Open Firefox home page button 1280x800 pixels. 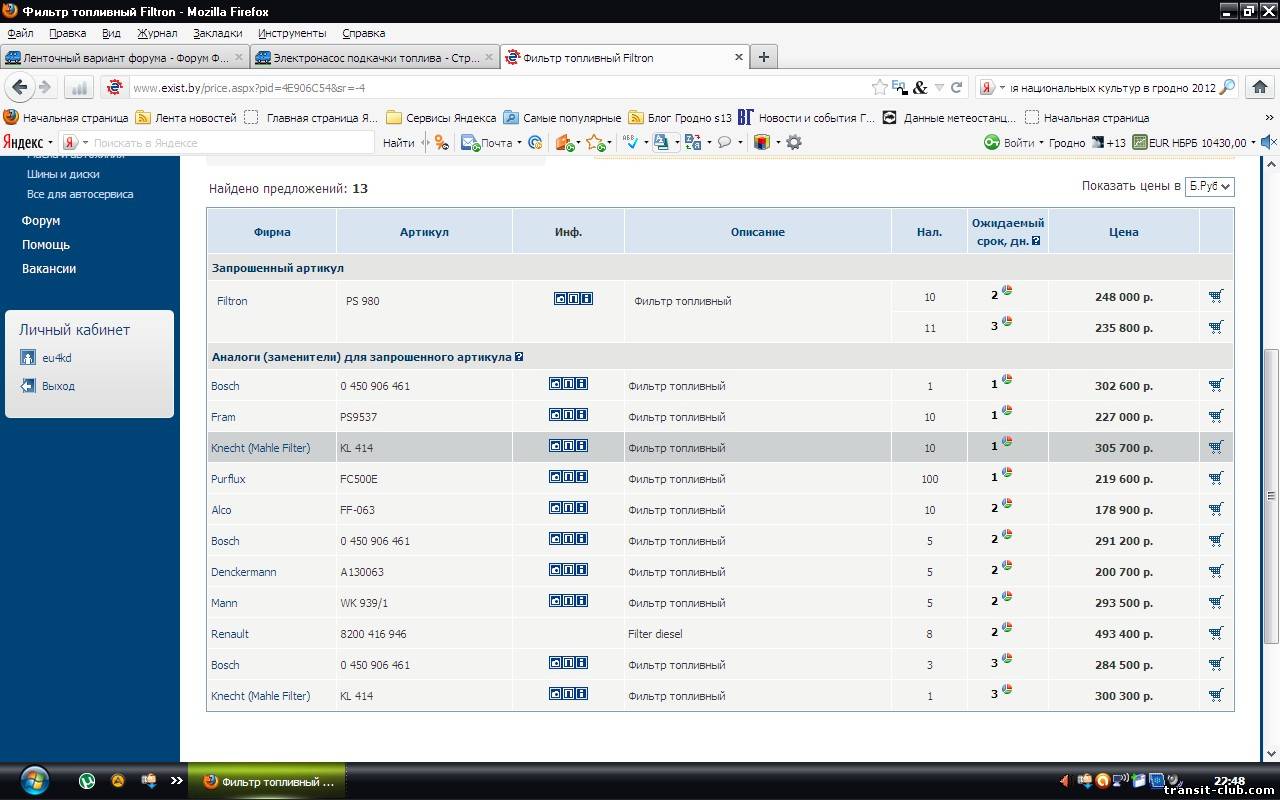1259,87
